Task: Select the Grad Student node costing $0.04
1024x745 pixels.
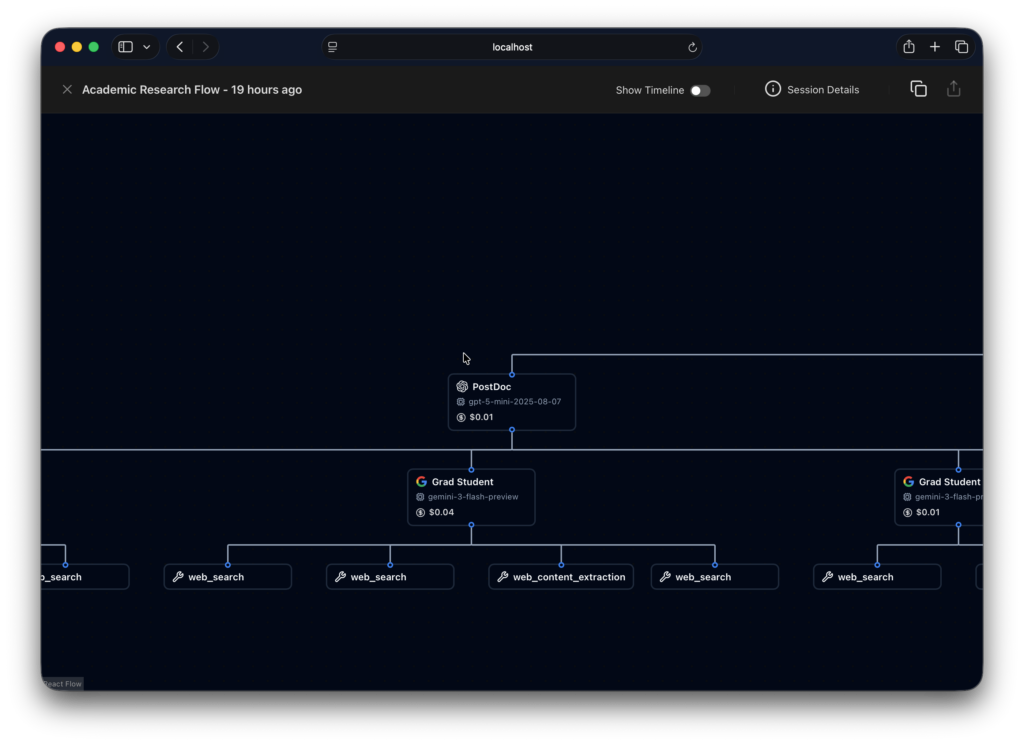Action: point(471,497)
